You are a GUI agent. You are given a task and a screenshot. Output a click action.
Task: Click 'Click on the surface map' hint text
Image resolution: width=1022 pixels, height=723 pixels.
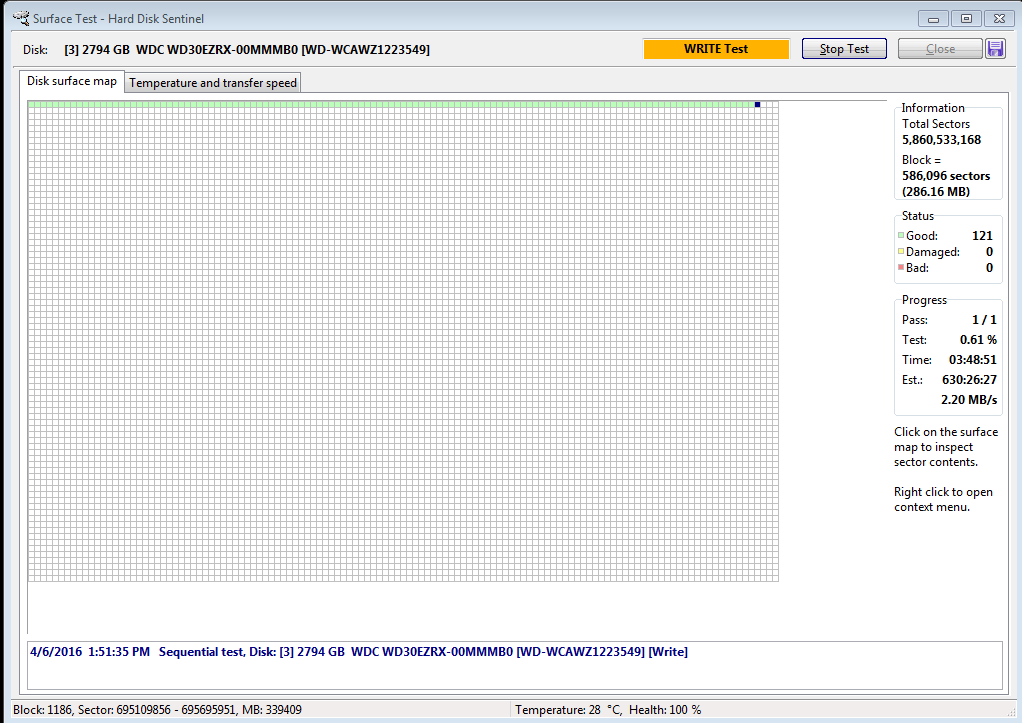click(x=946, y=447)
